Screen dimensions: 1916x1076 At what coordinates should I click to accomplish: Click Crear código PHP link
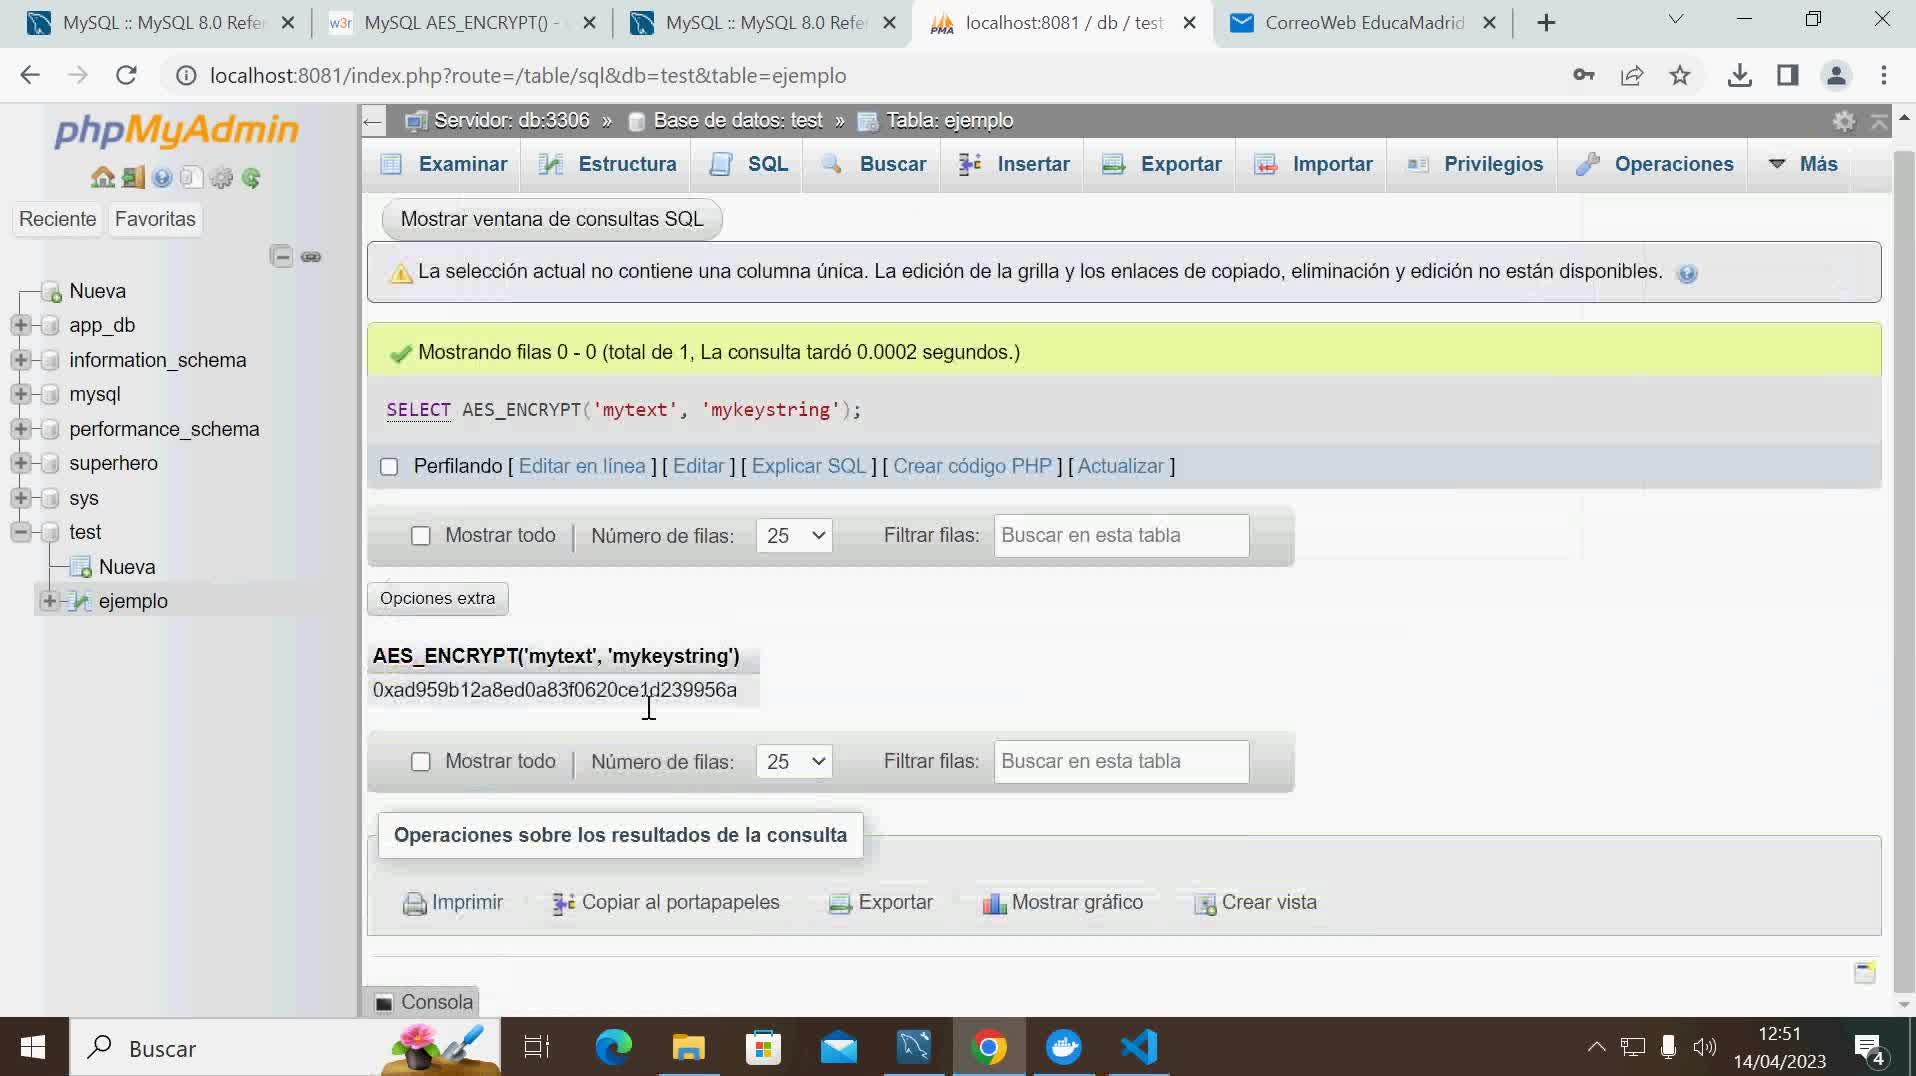click(972, 467)
